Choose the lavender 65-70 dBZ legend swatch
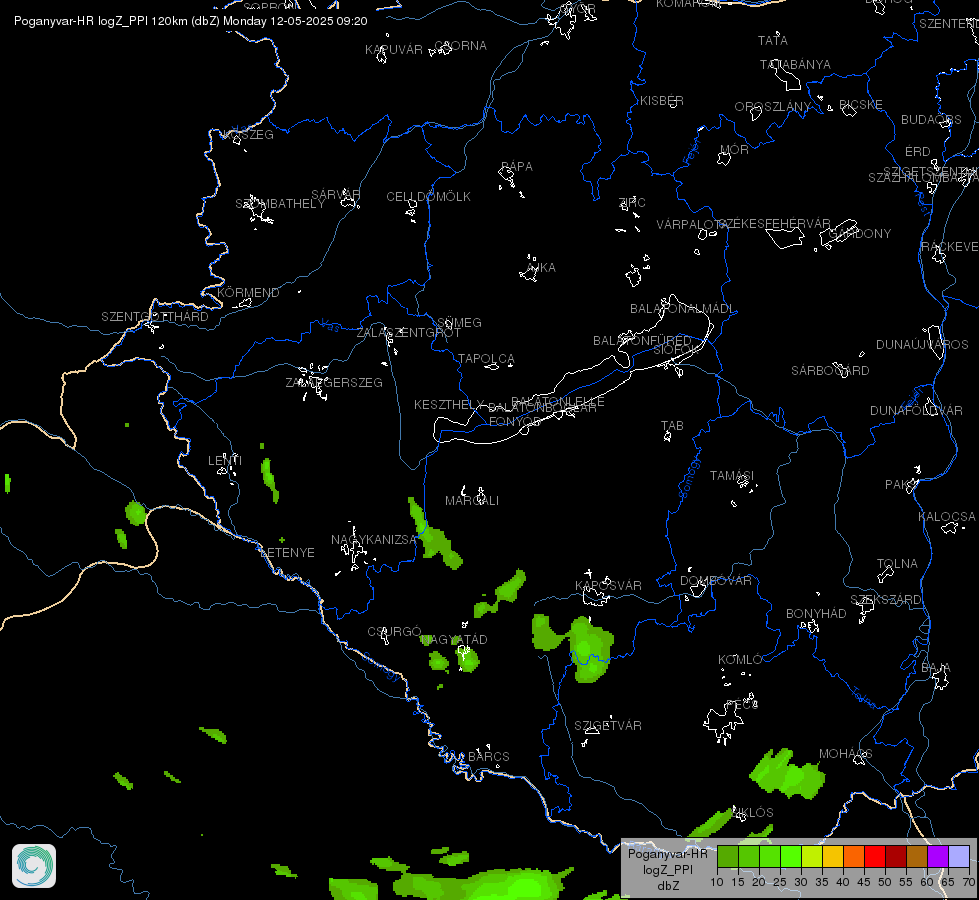The height and width of the screenshot is (900, 979). (959, 856)
